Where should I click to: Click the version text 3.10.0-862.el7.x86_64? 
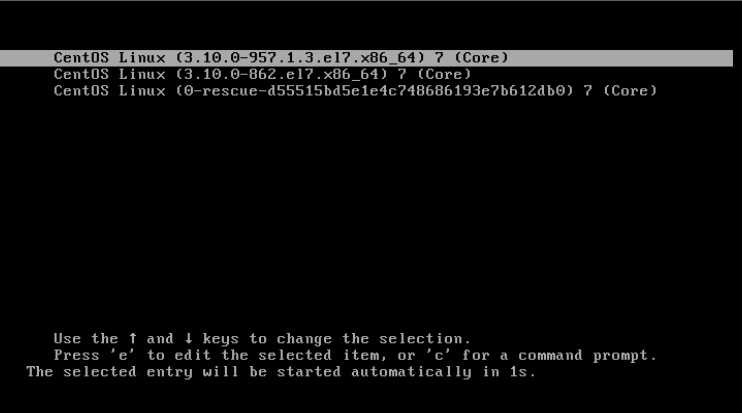pyautogui.click(x=282, y=74)
